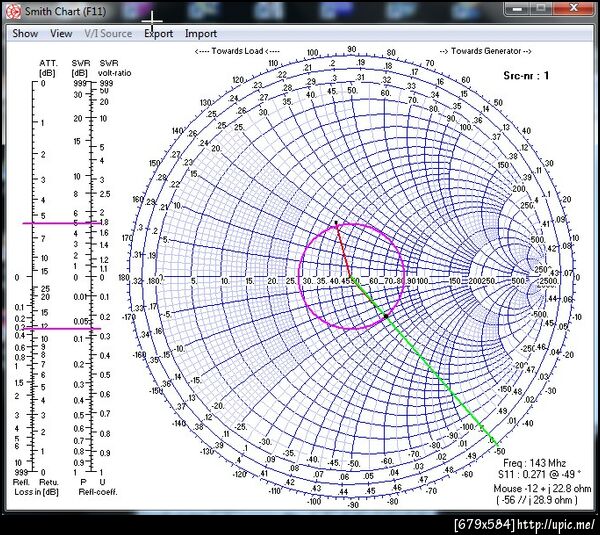Click the 'Freq : 143 Mhz' readout

pos(534,463)
